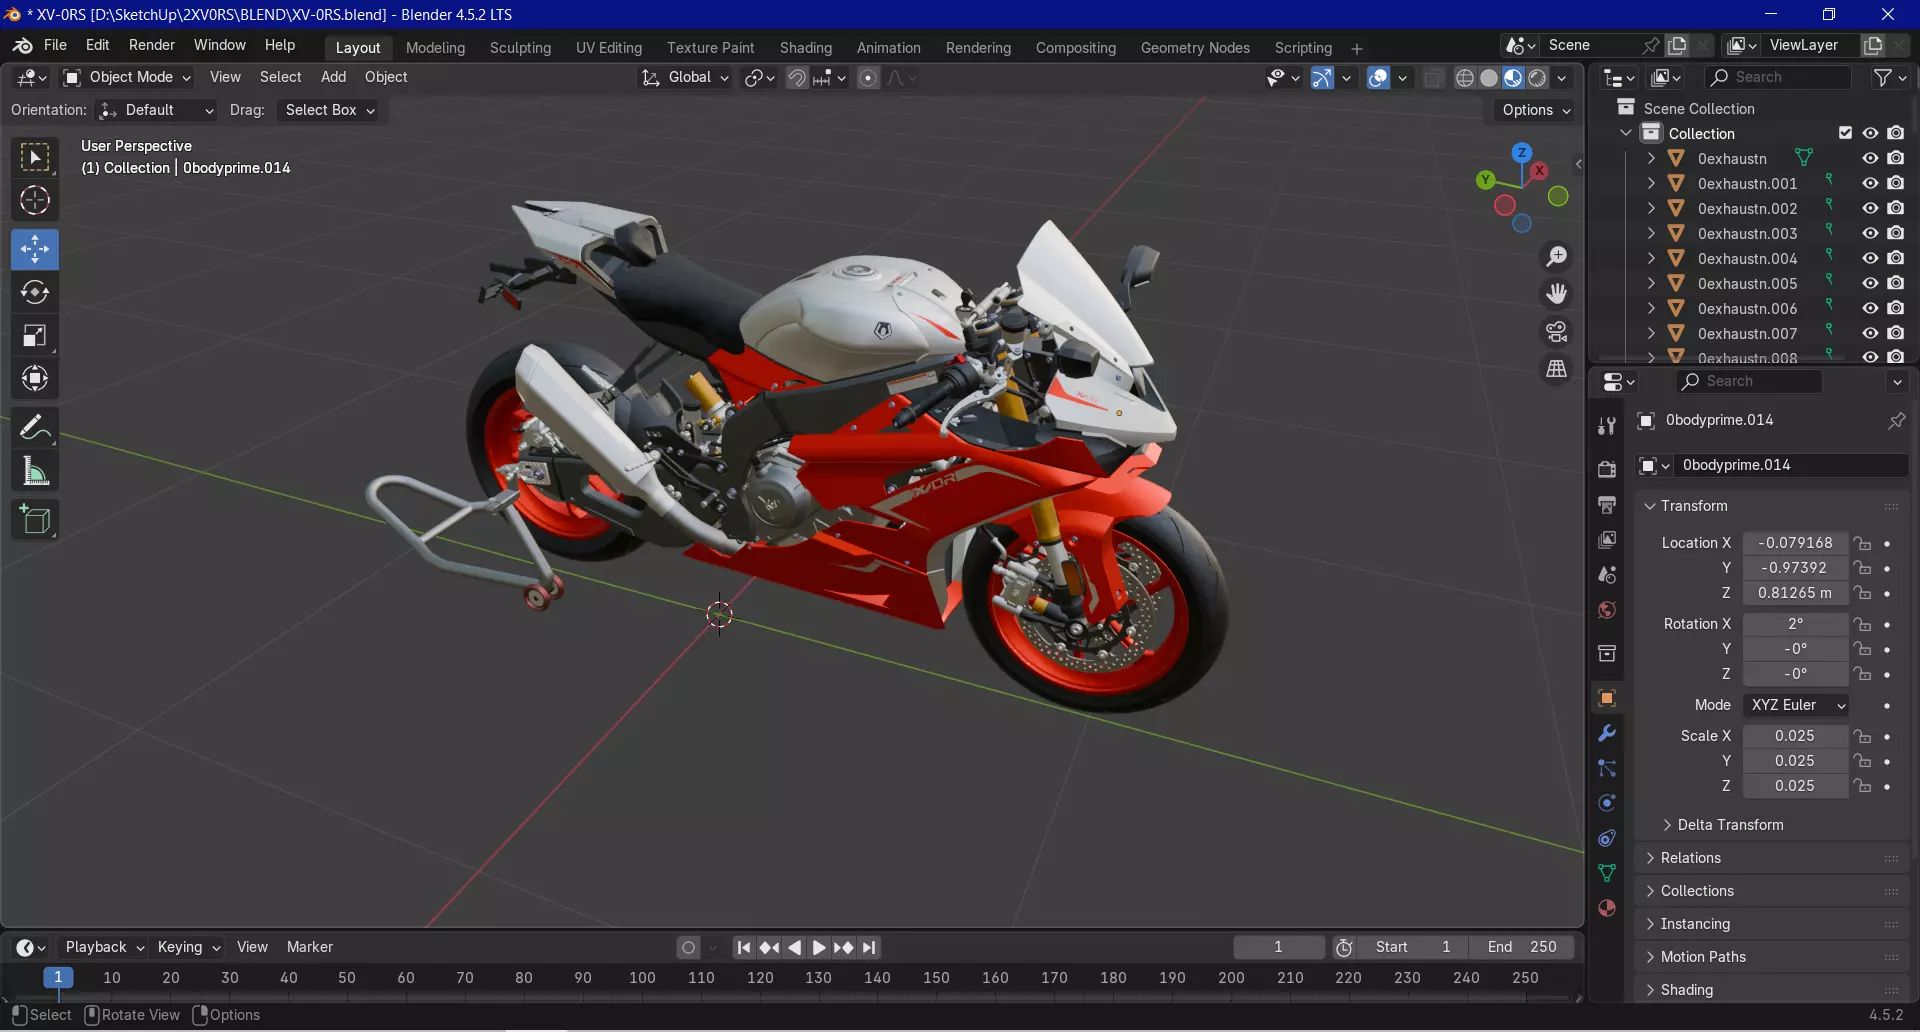Screen dimensions: 1920x1032
Task: Open the timeline Keying popover
Action: pyautogui.click(x=188, y=947)
